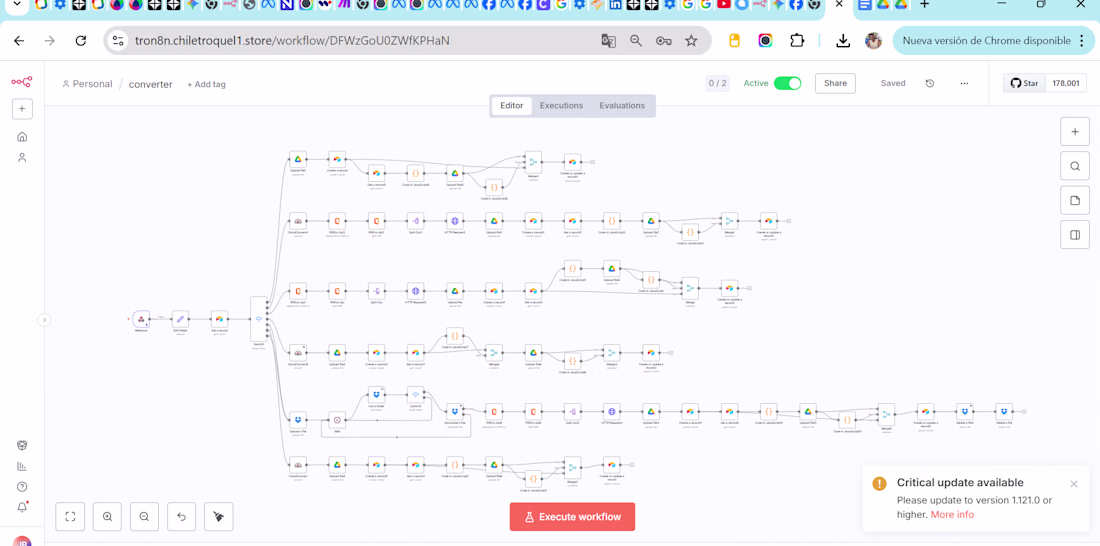The width and height of the screenshot is (1100, 546).
Task: Click the tidy up workflow broom icon
Action: click(x=219, y=517)
